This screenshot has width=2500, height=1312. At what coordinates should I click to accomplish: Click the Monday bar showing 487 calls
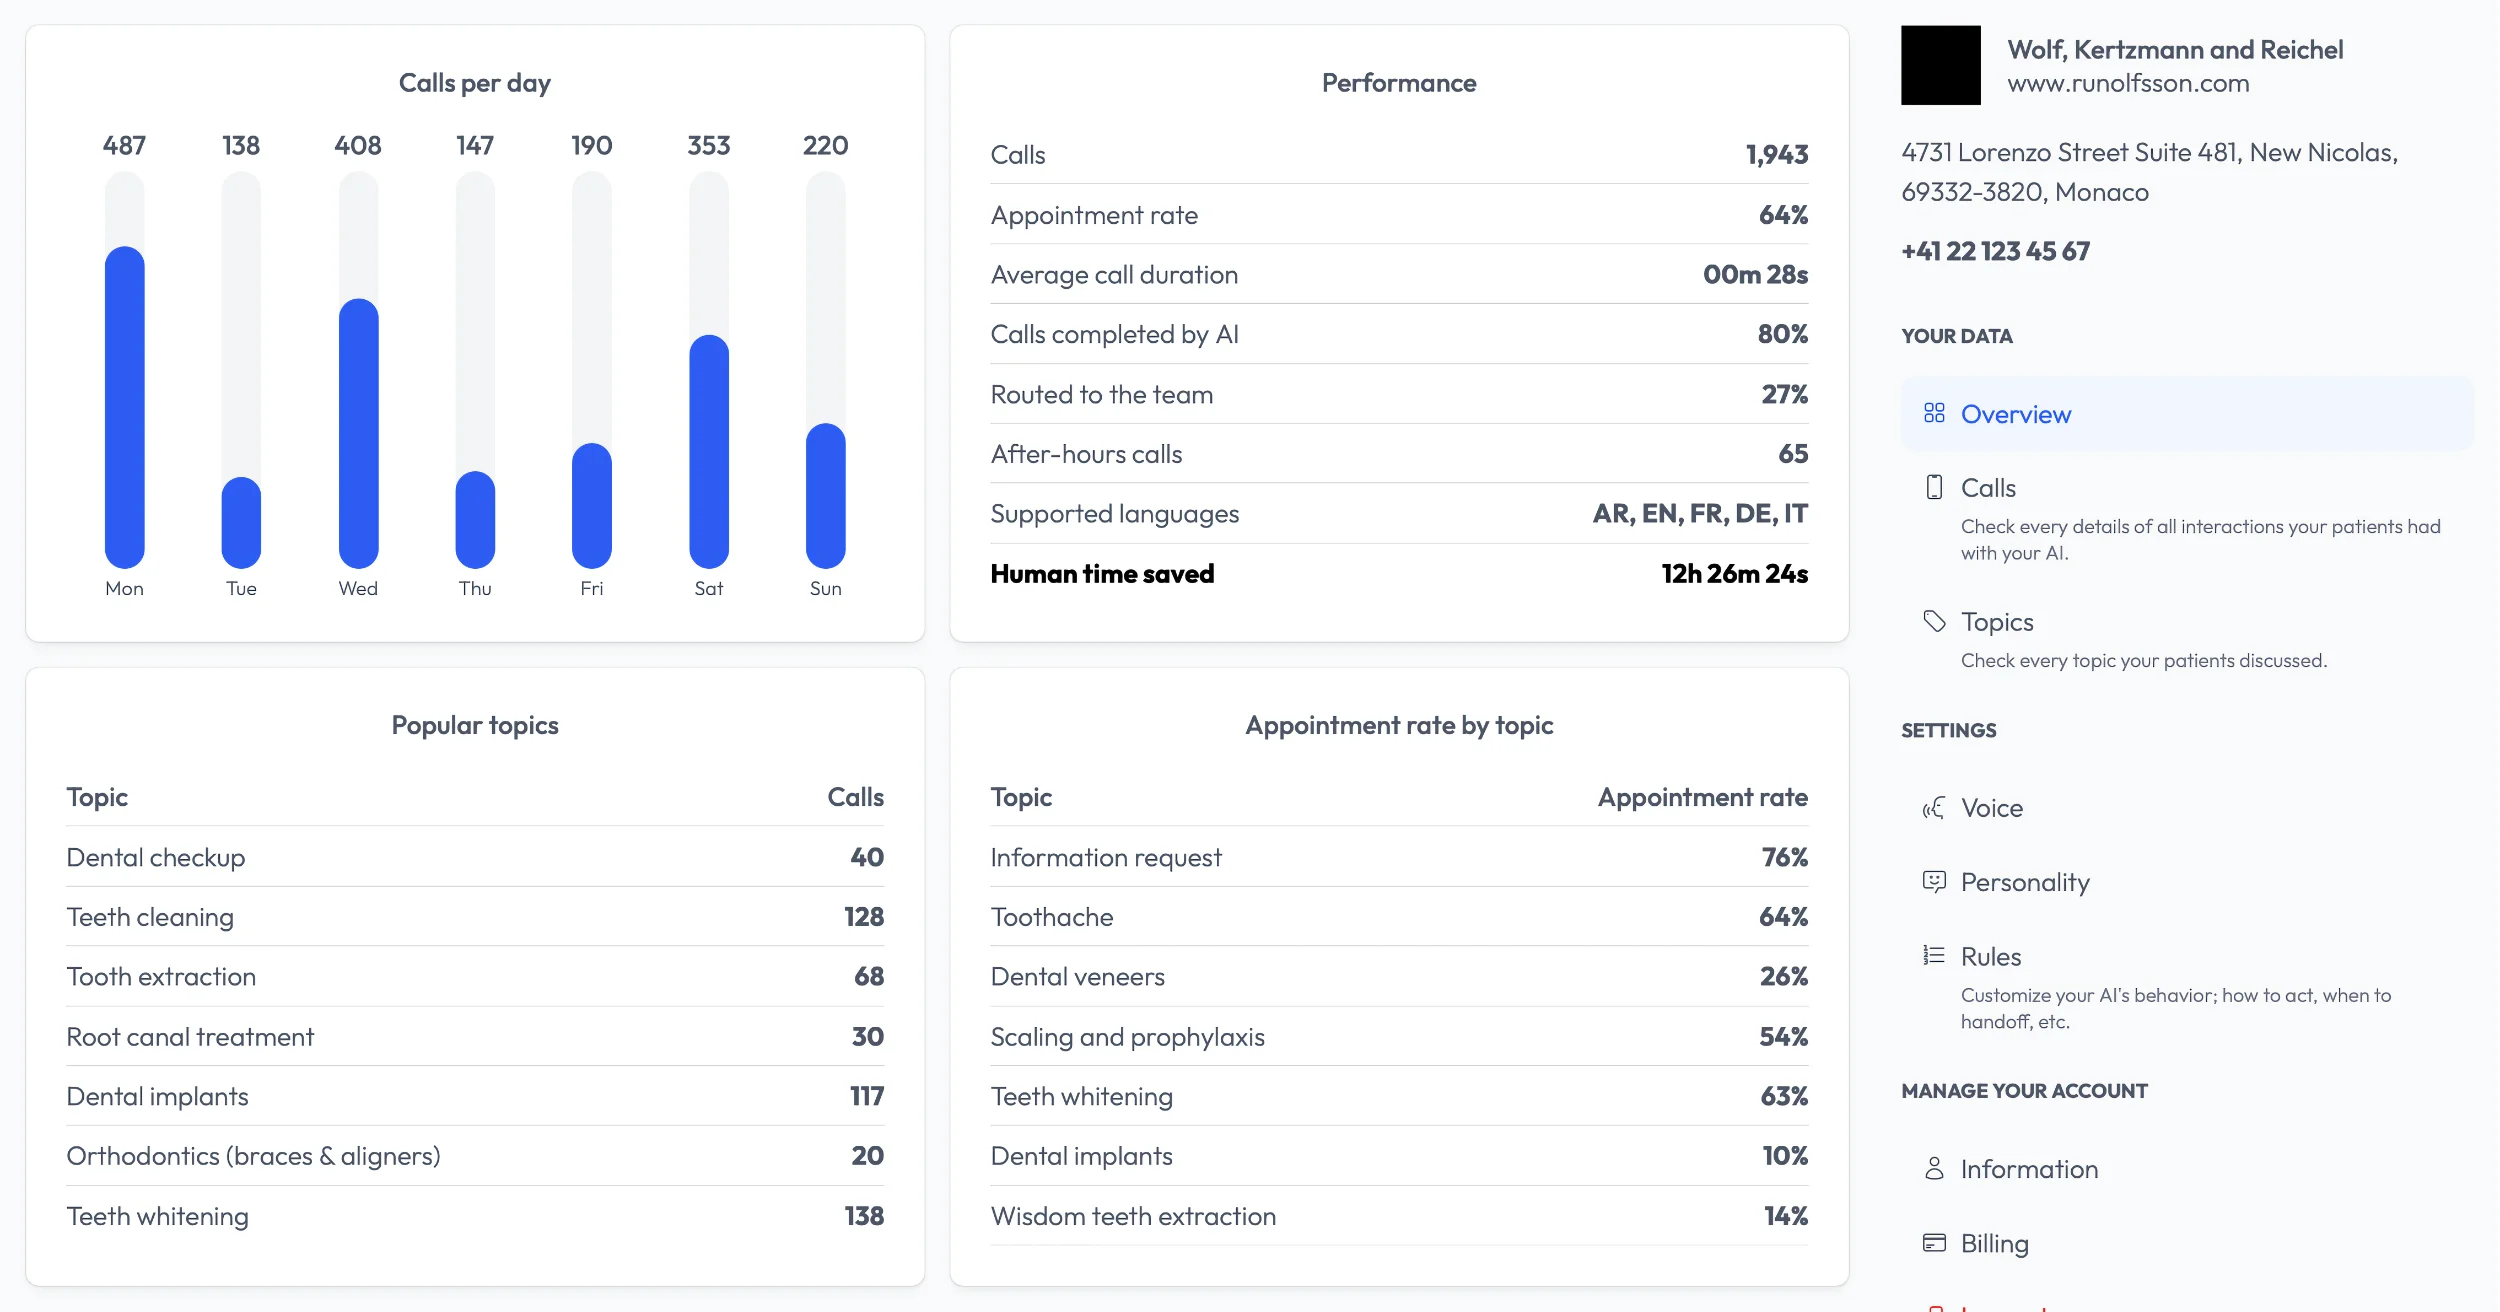click(x=125, y=406)
